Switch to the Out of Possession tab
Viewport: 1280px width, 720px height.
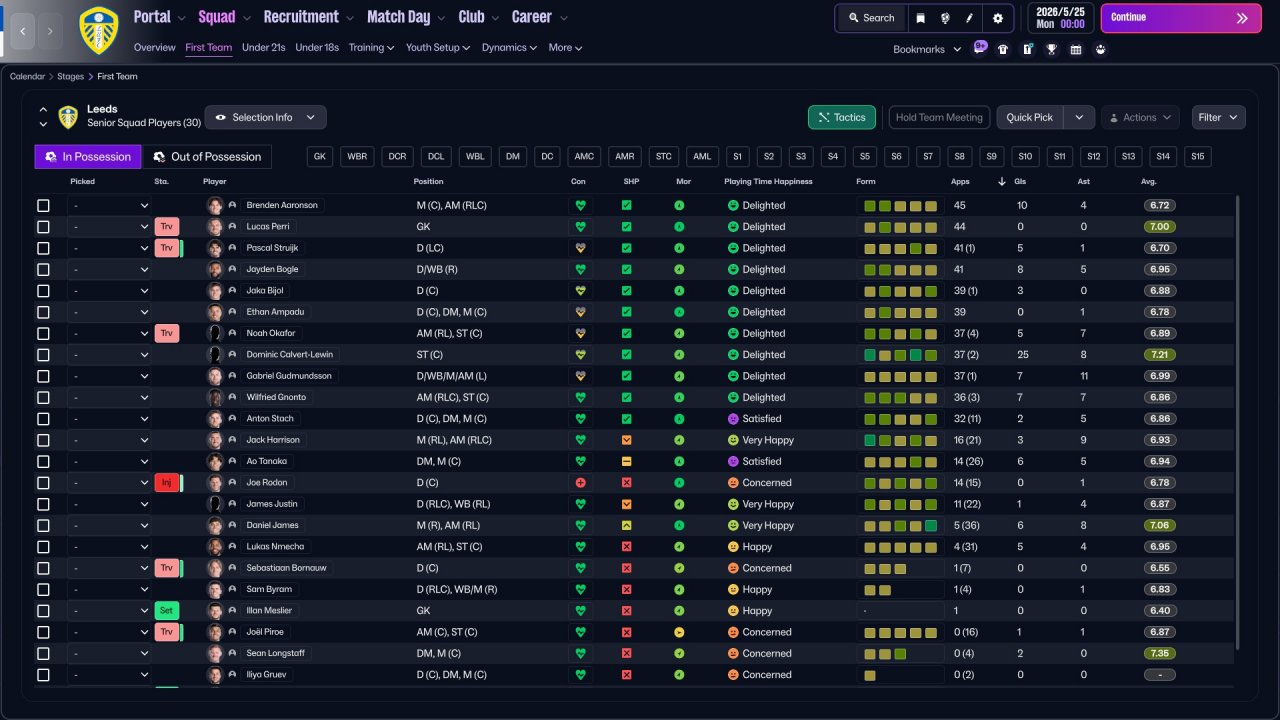(207, 157)
